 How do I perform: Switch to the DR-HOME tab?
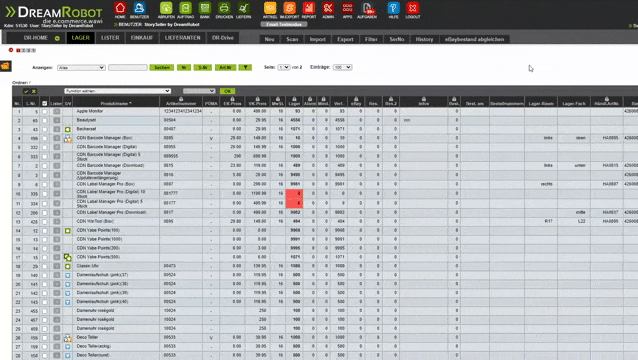click(36, 38)
